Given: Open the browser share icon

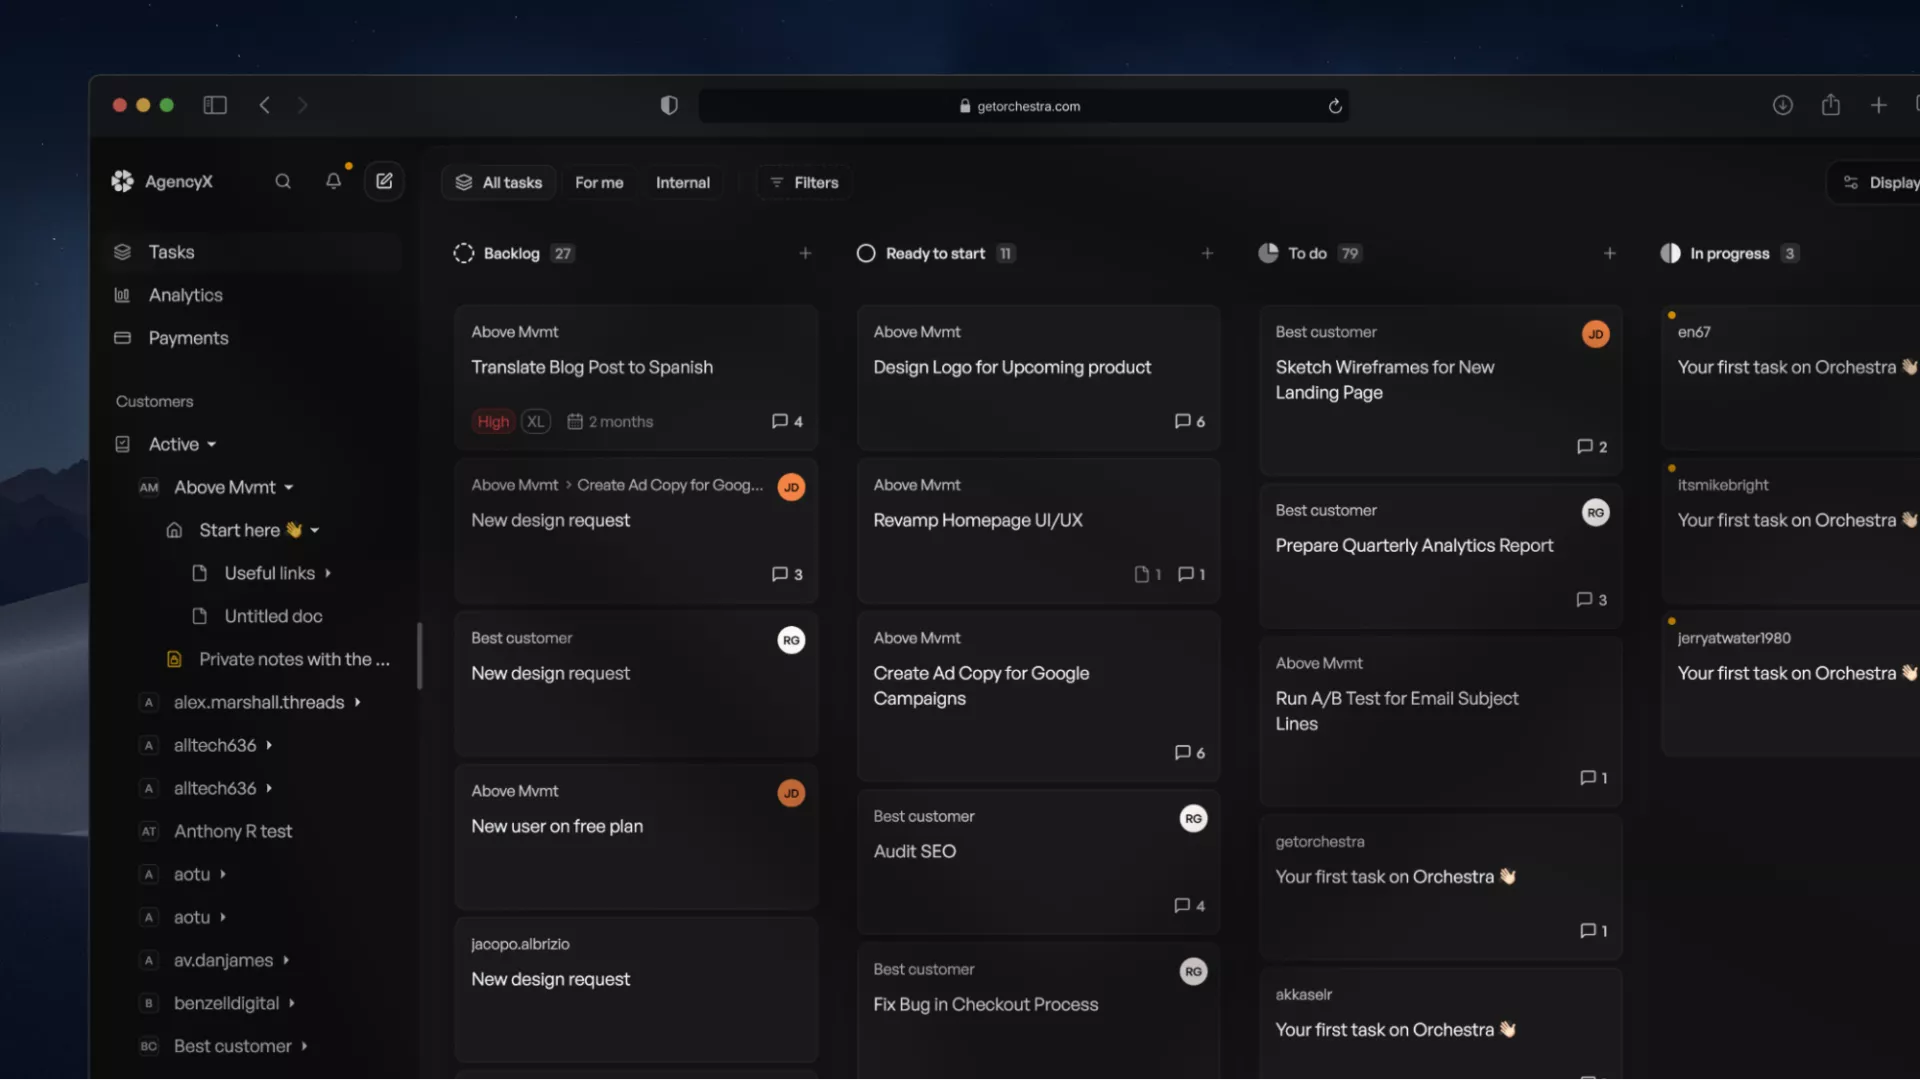Looking at the screenshot, I should pos(1830,105).
